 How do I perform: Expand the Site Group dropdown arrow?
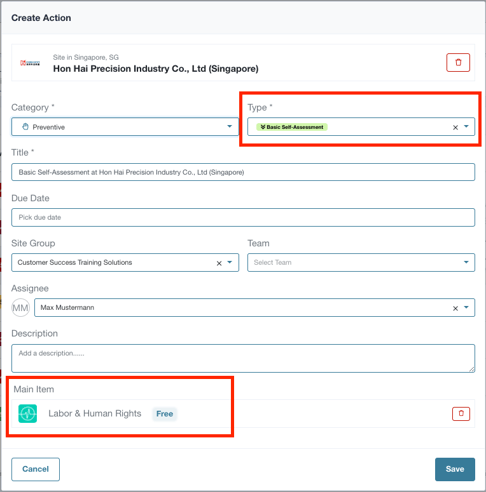click(230, 262)
